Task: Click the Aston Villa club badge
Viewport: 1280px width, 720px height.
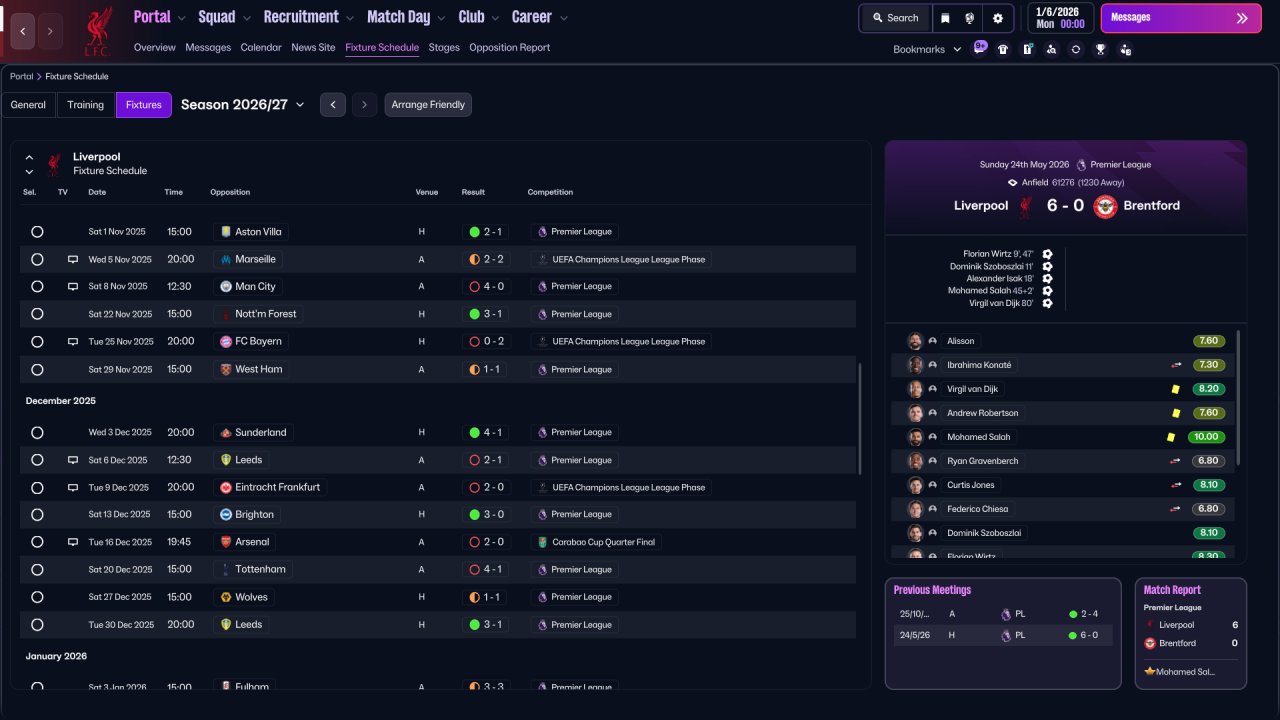Action: tap(226, 232)
